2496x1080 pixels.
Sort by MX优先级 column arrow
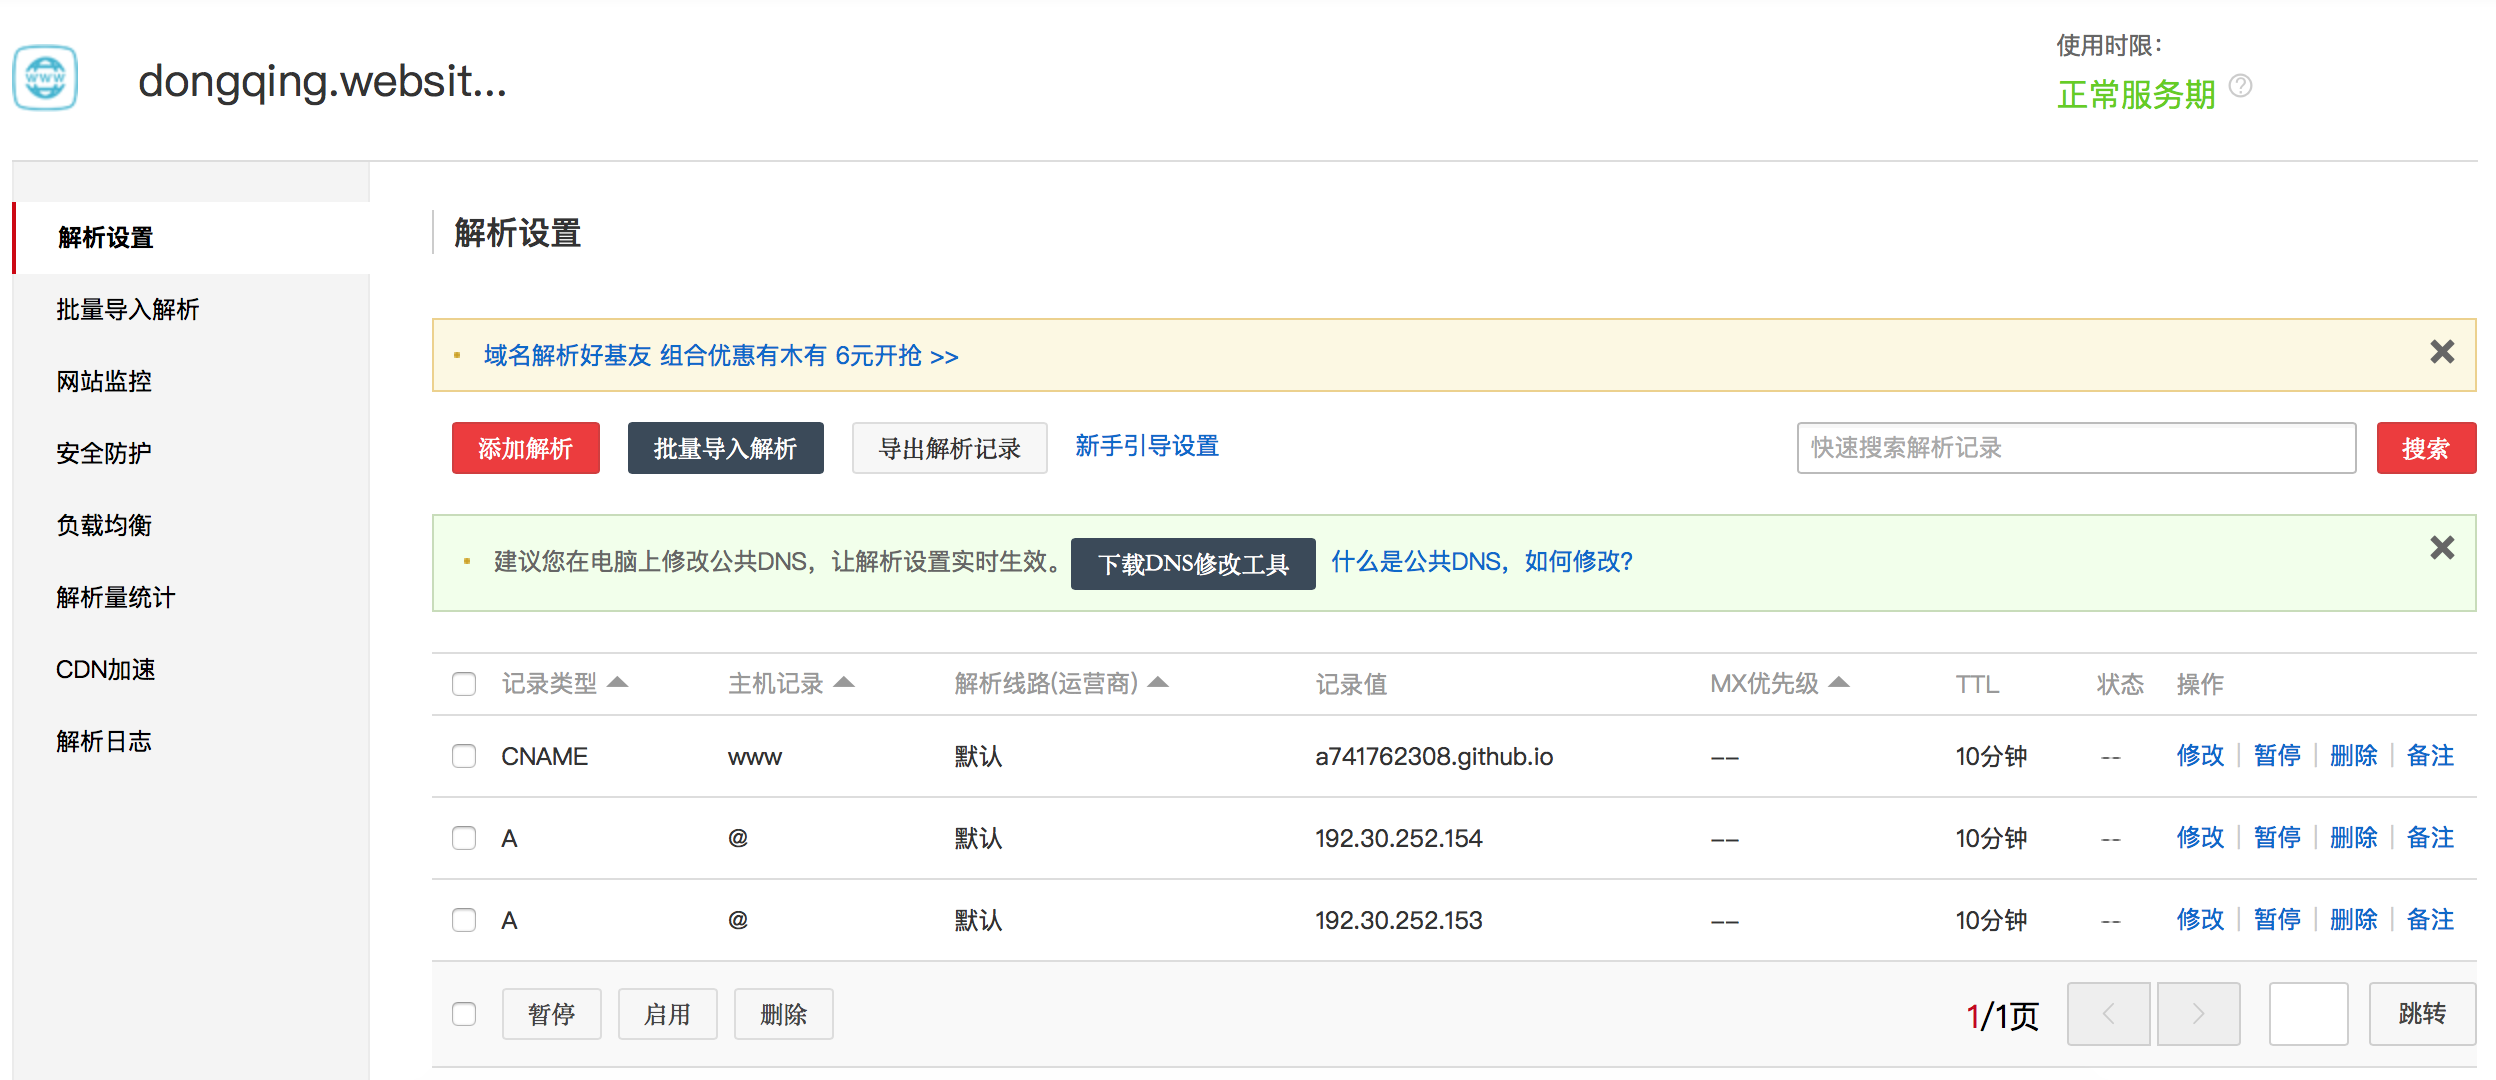(x=1838, y=682)
